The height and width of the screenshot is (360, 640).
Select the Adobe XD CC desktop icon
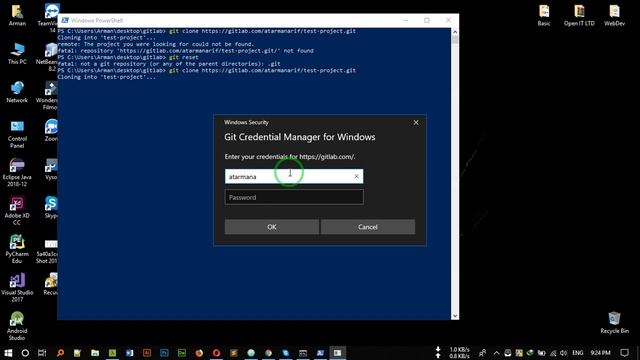pos(17,211)
